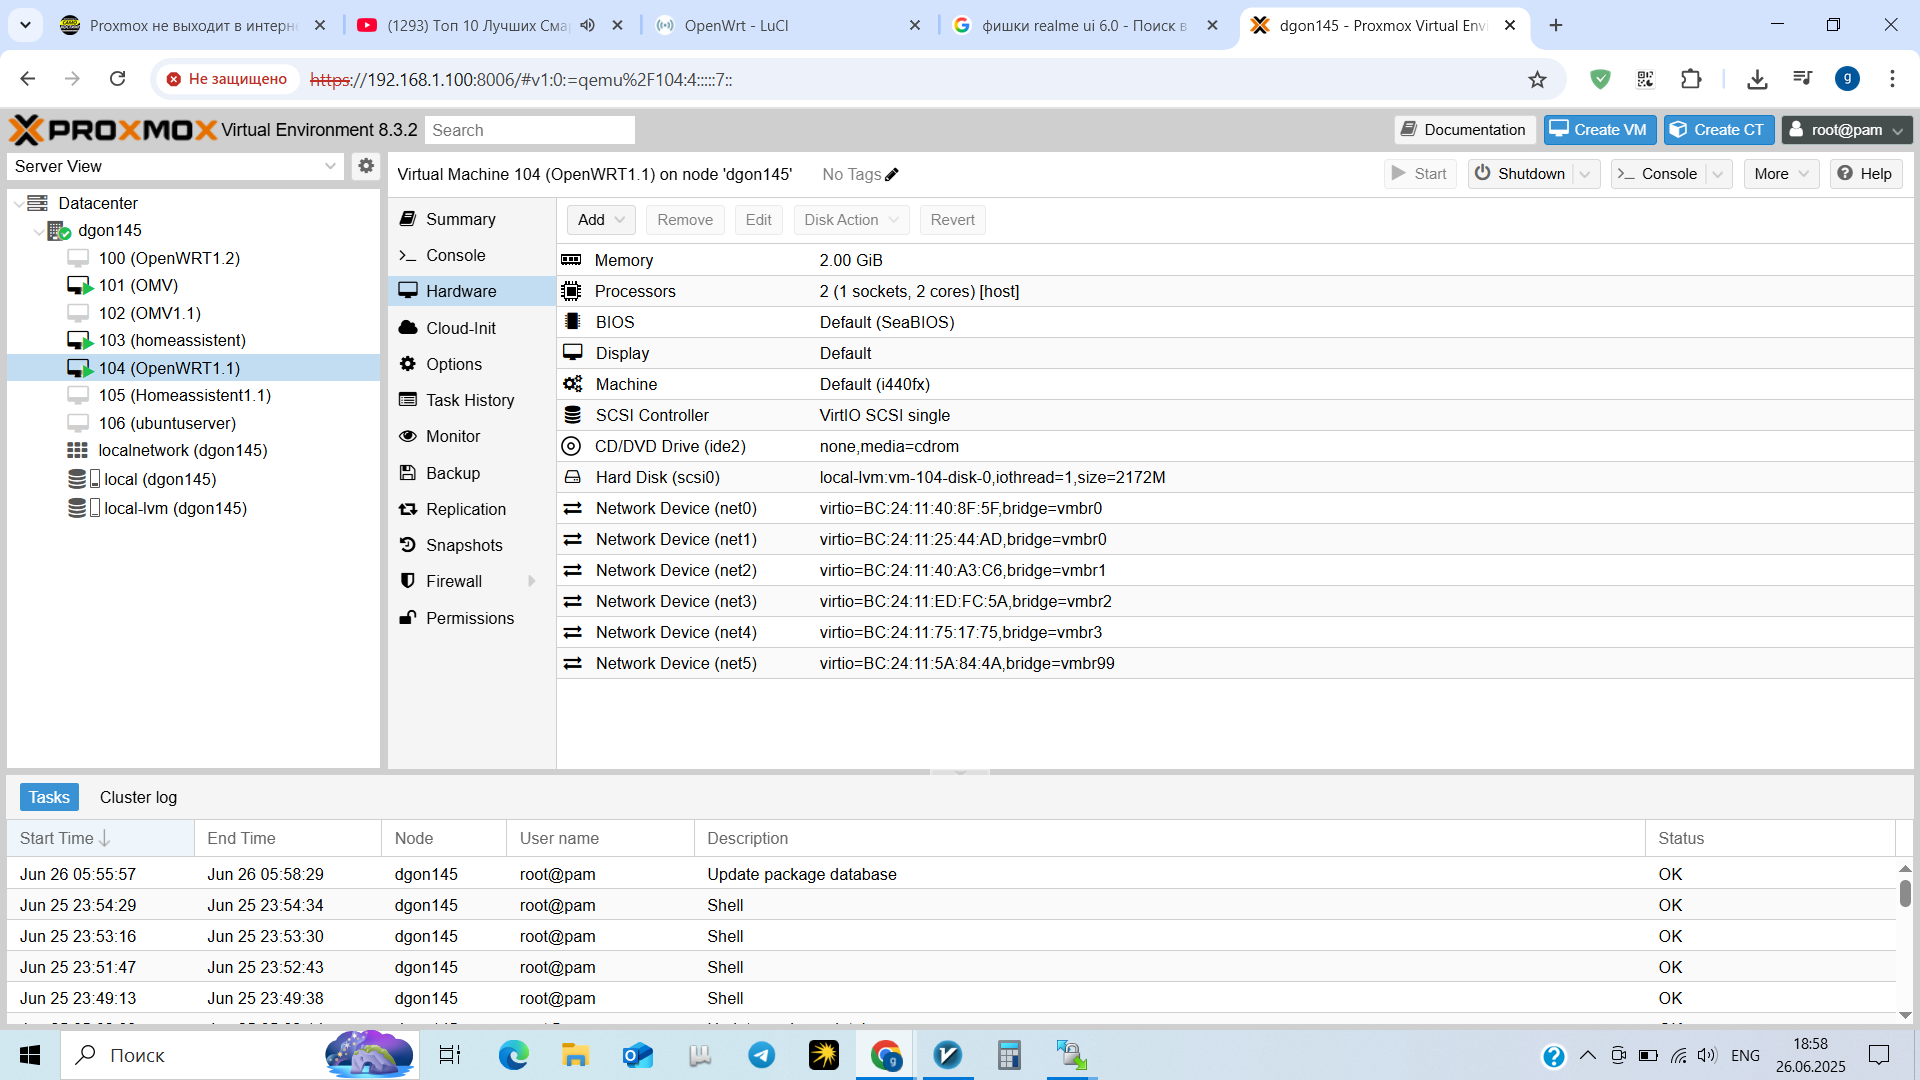Open Telegram from the taskbar

pyautogui.click(x=761, y=1055)
